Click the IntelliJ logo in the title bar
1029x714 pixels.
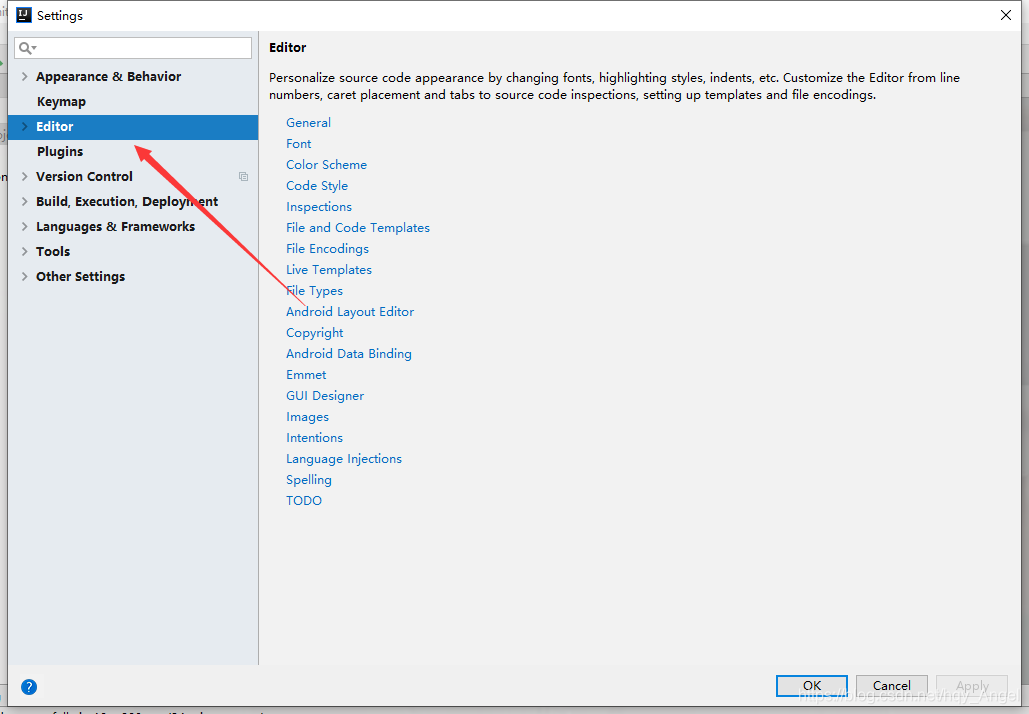click(24, 15)
